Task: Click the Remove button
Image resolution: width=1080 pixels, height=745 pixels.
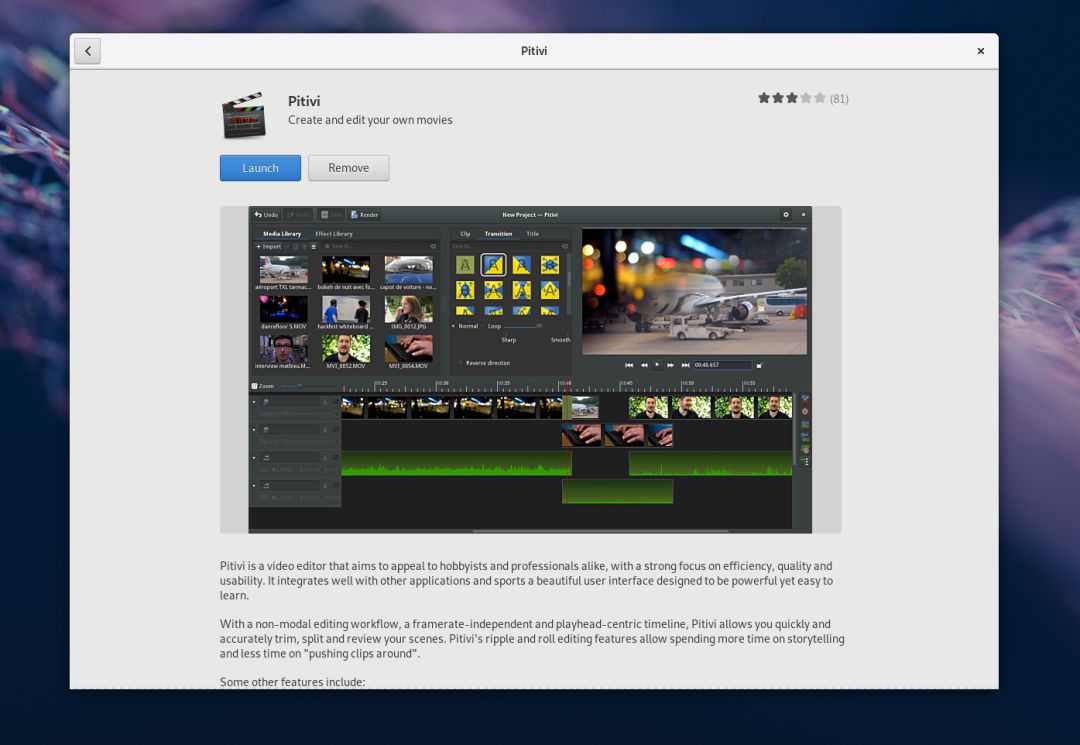Action: click(x=349, y=168)
